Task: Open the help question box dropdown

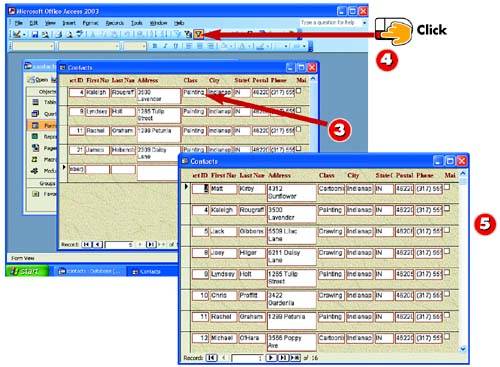Action: pyautogui.click(x=364, y=23)
